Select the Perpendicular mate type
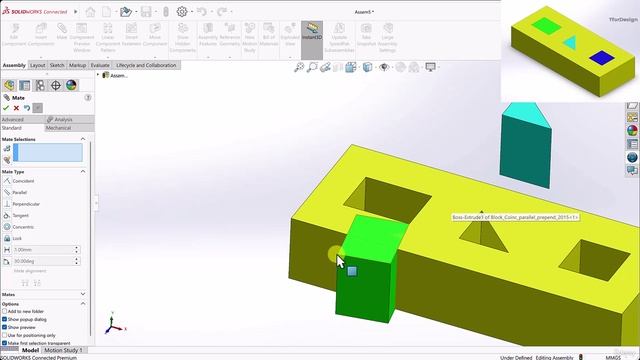The height and width of the screenshot is (360, 640). (22, 204)
